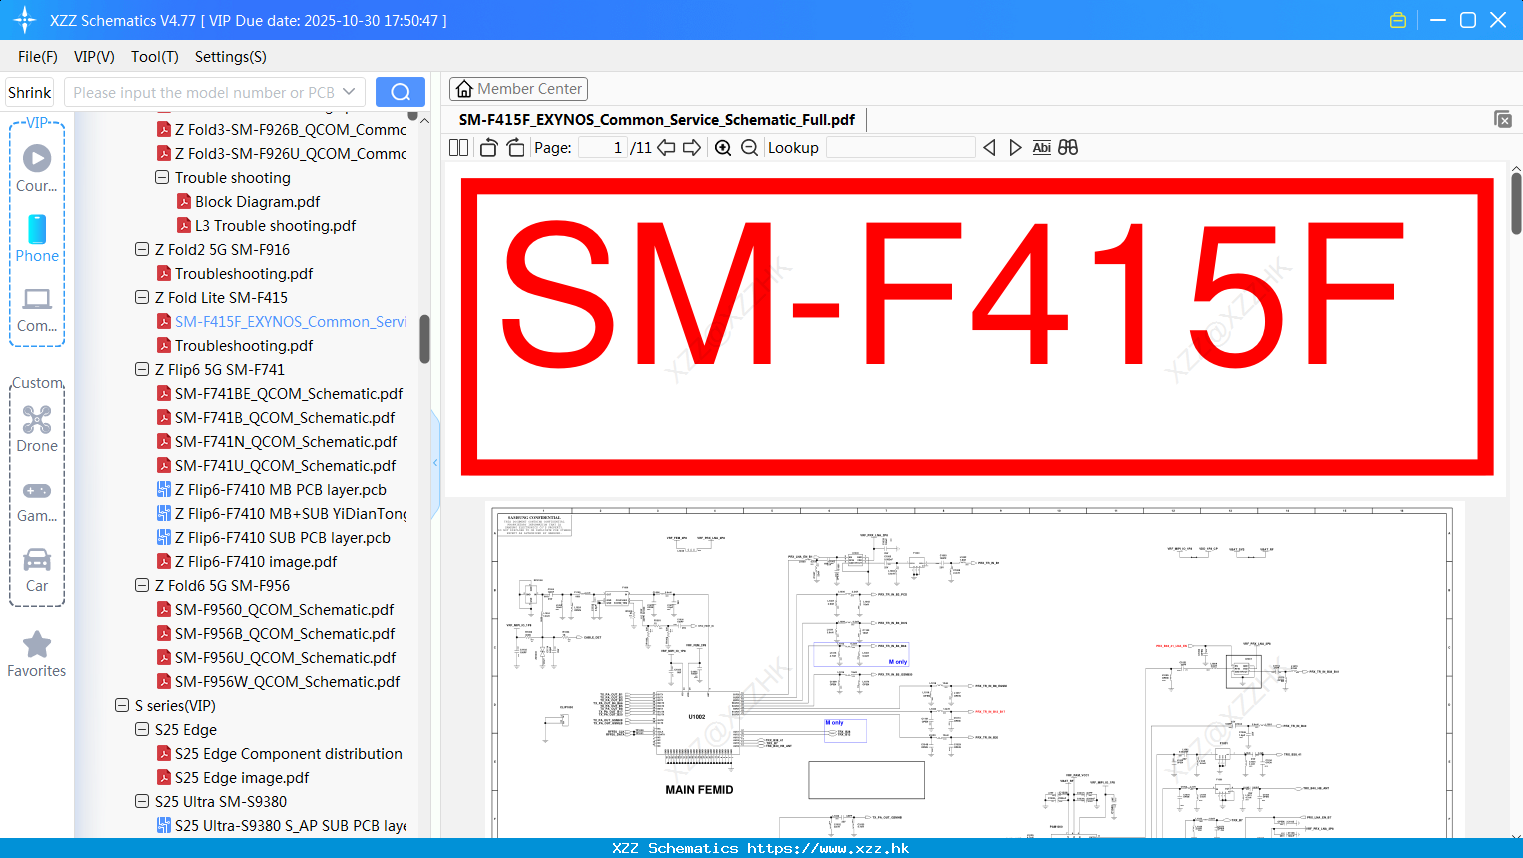
Task: Open S25 Edge Component distribution
Action: point(288,754)
